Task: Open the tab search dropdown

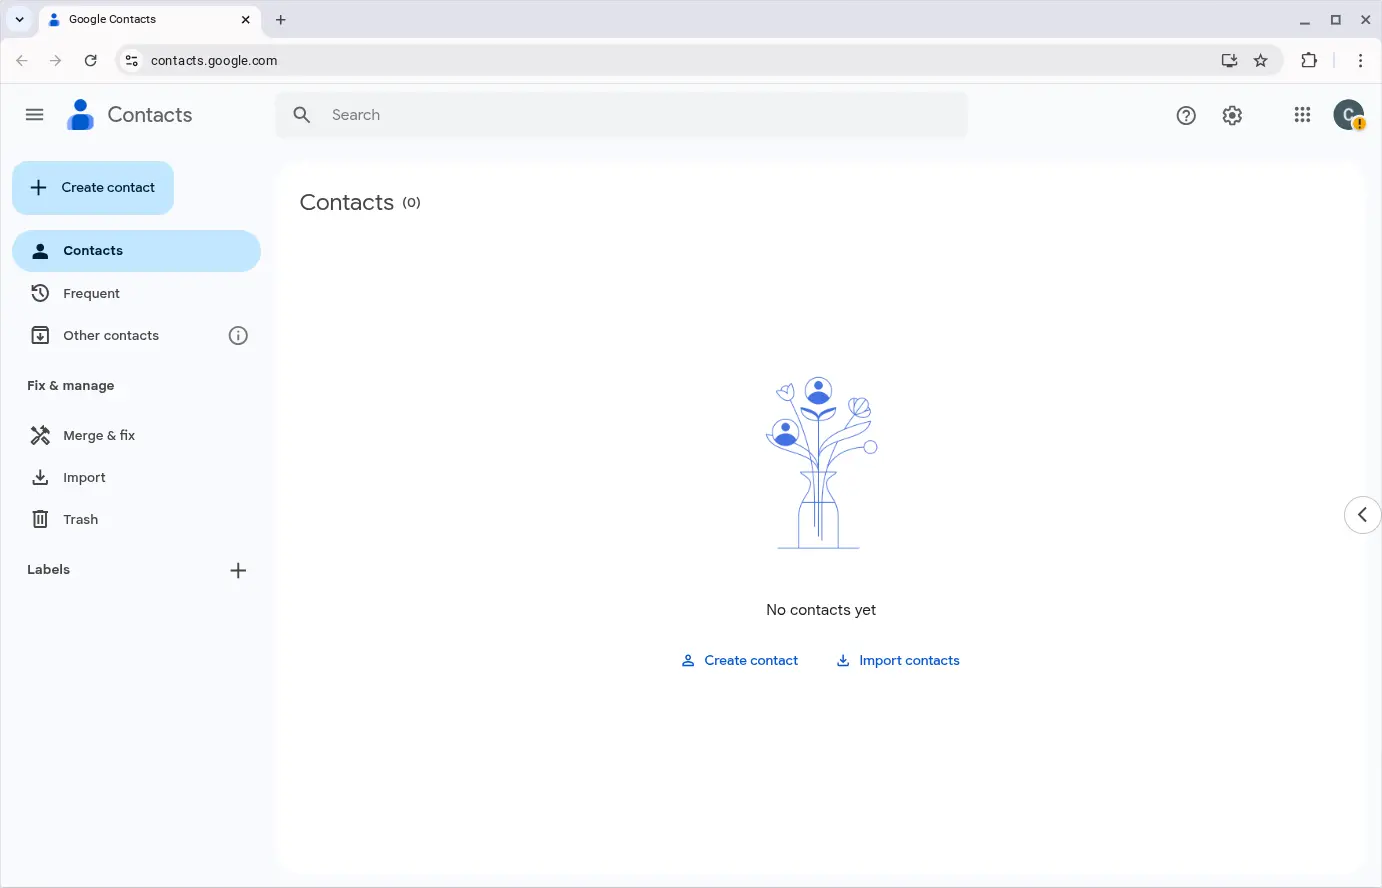Action: [19, 19]
